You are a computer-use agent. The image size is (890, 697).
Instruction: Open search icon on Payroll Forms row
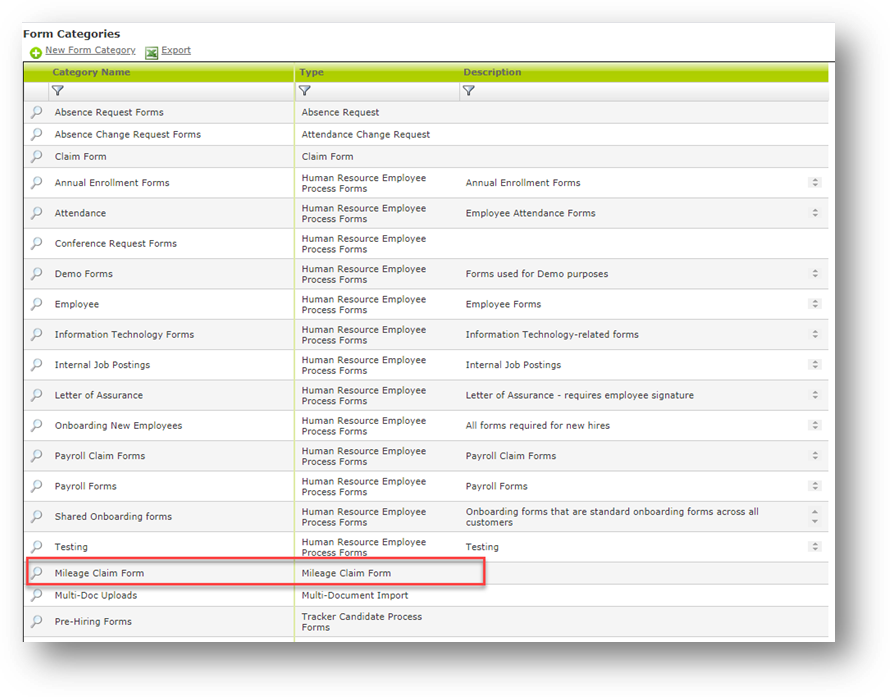tap(36, 486)
